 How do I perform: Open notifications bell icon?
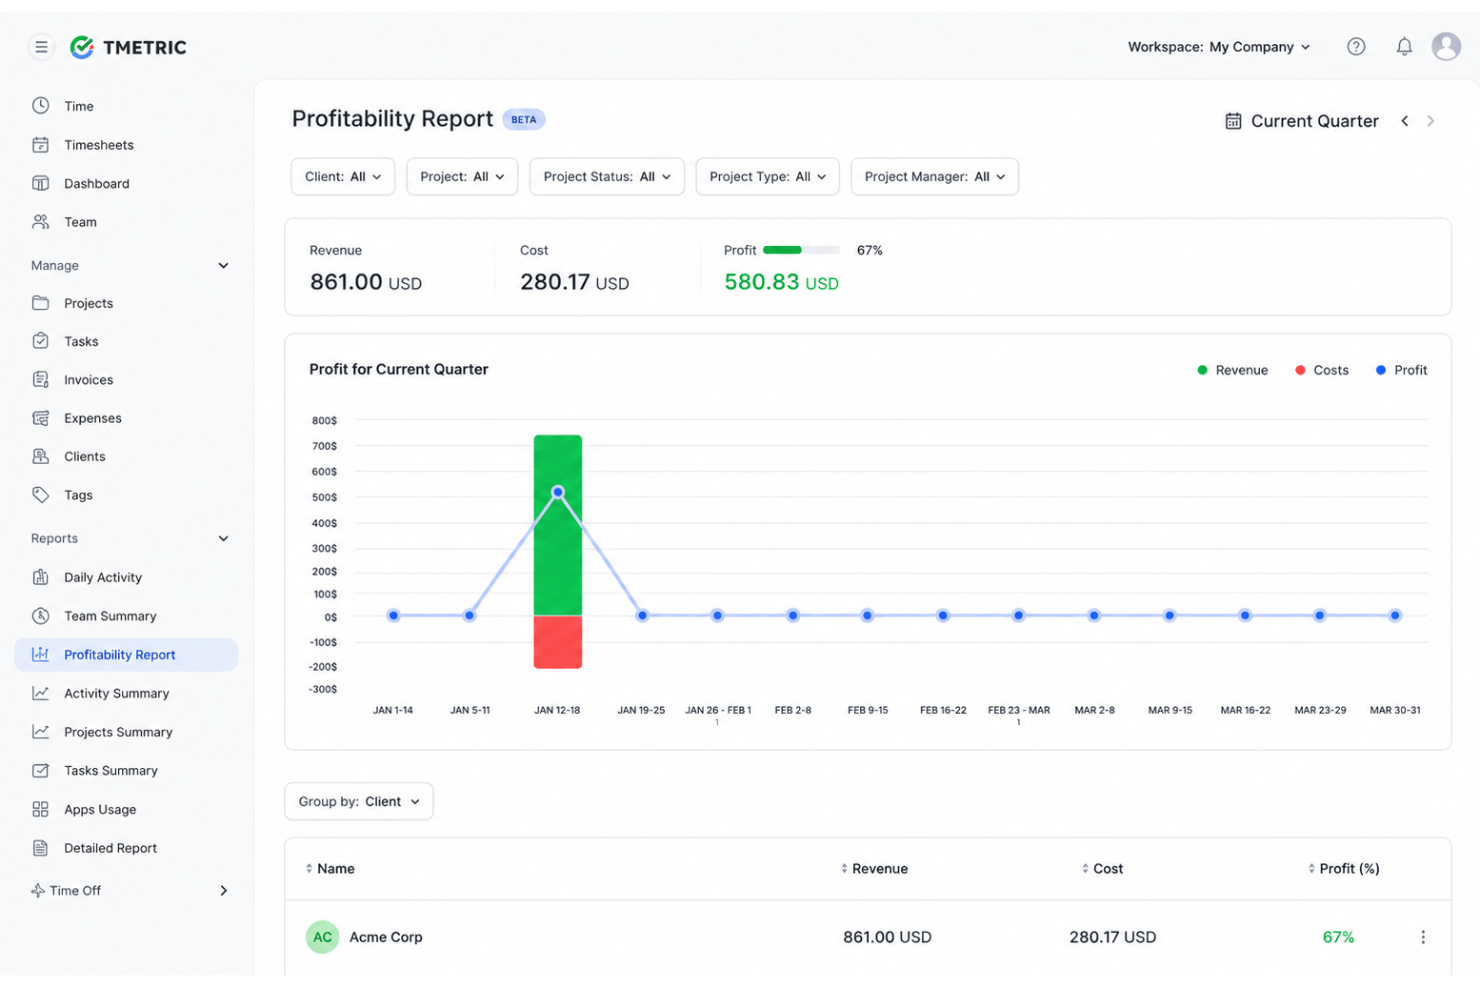point(1404,47)
